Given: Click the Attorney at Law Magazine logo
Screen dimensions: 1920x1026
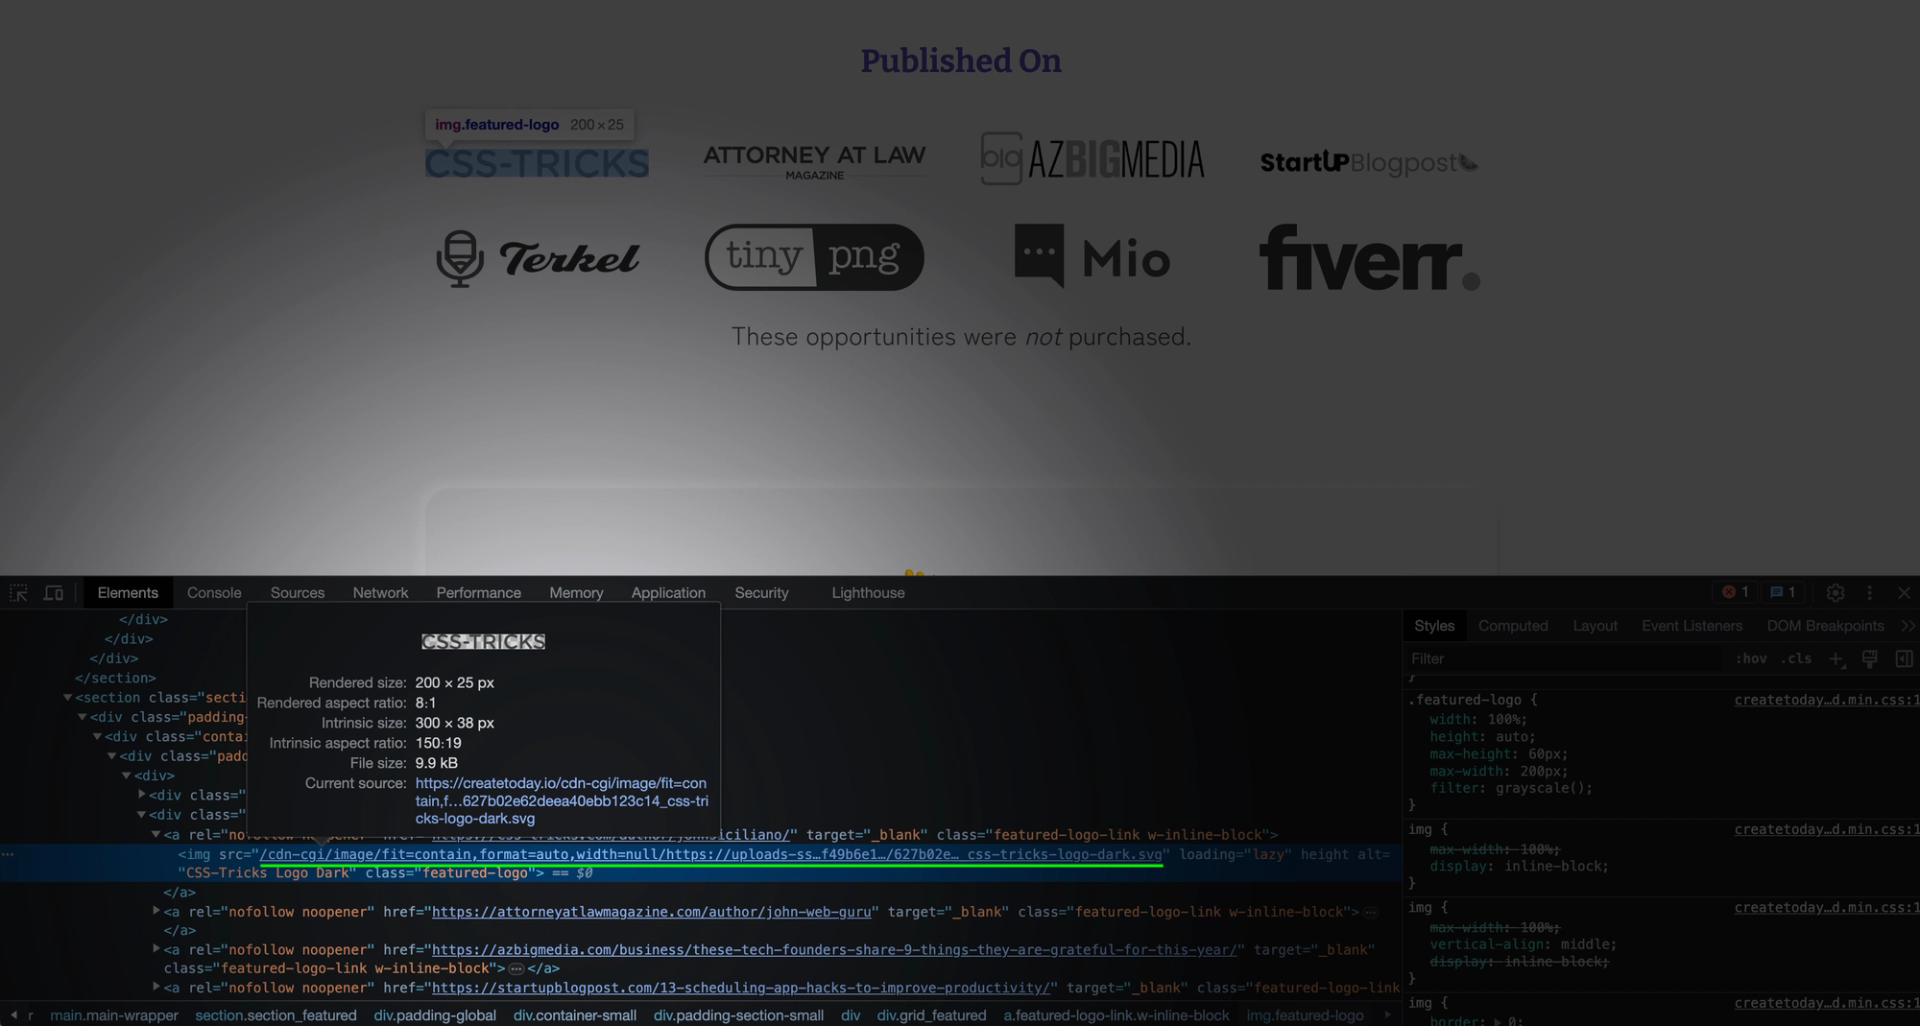Looking at the screenshot, I should click(x=814, y=161).
